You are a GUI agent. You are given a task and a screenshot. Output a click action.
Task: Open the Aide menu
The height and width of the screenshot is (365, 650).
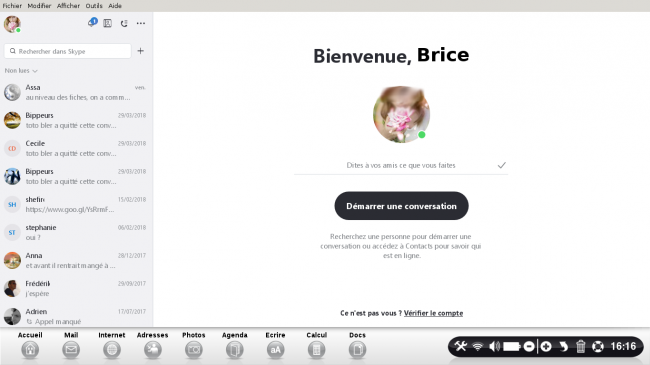point(115,6)
